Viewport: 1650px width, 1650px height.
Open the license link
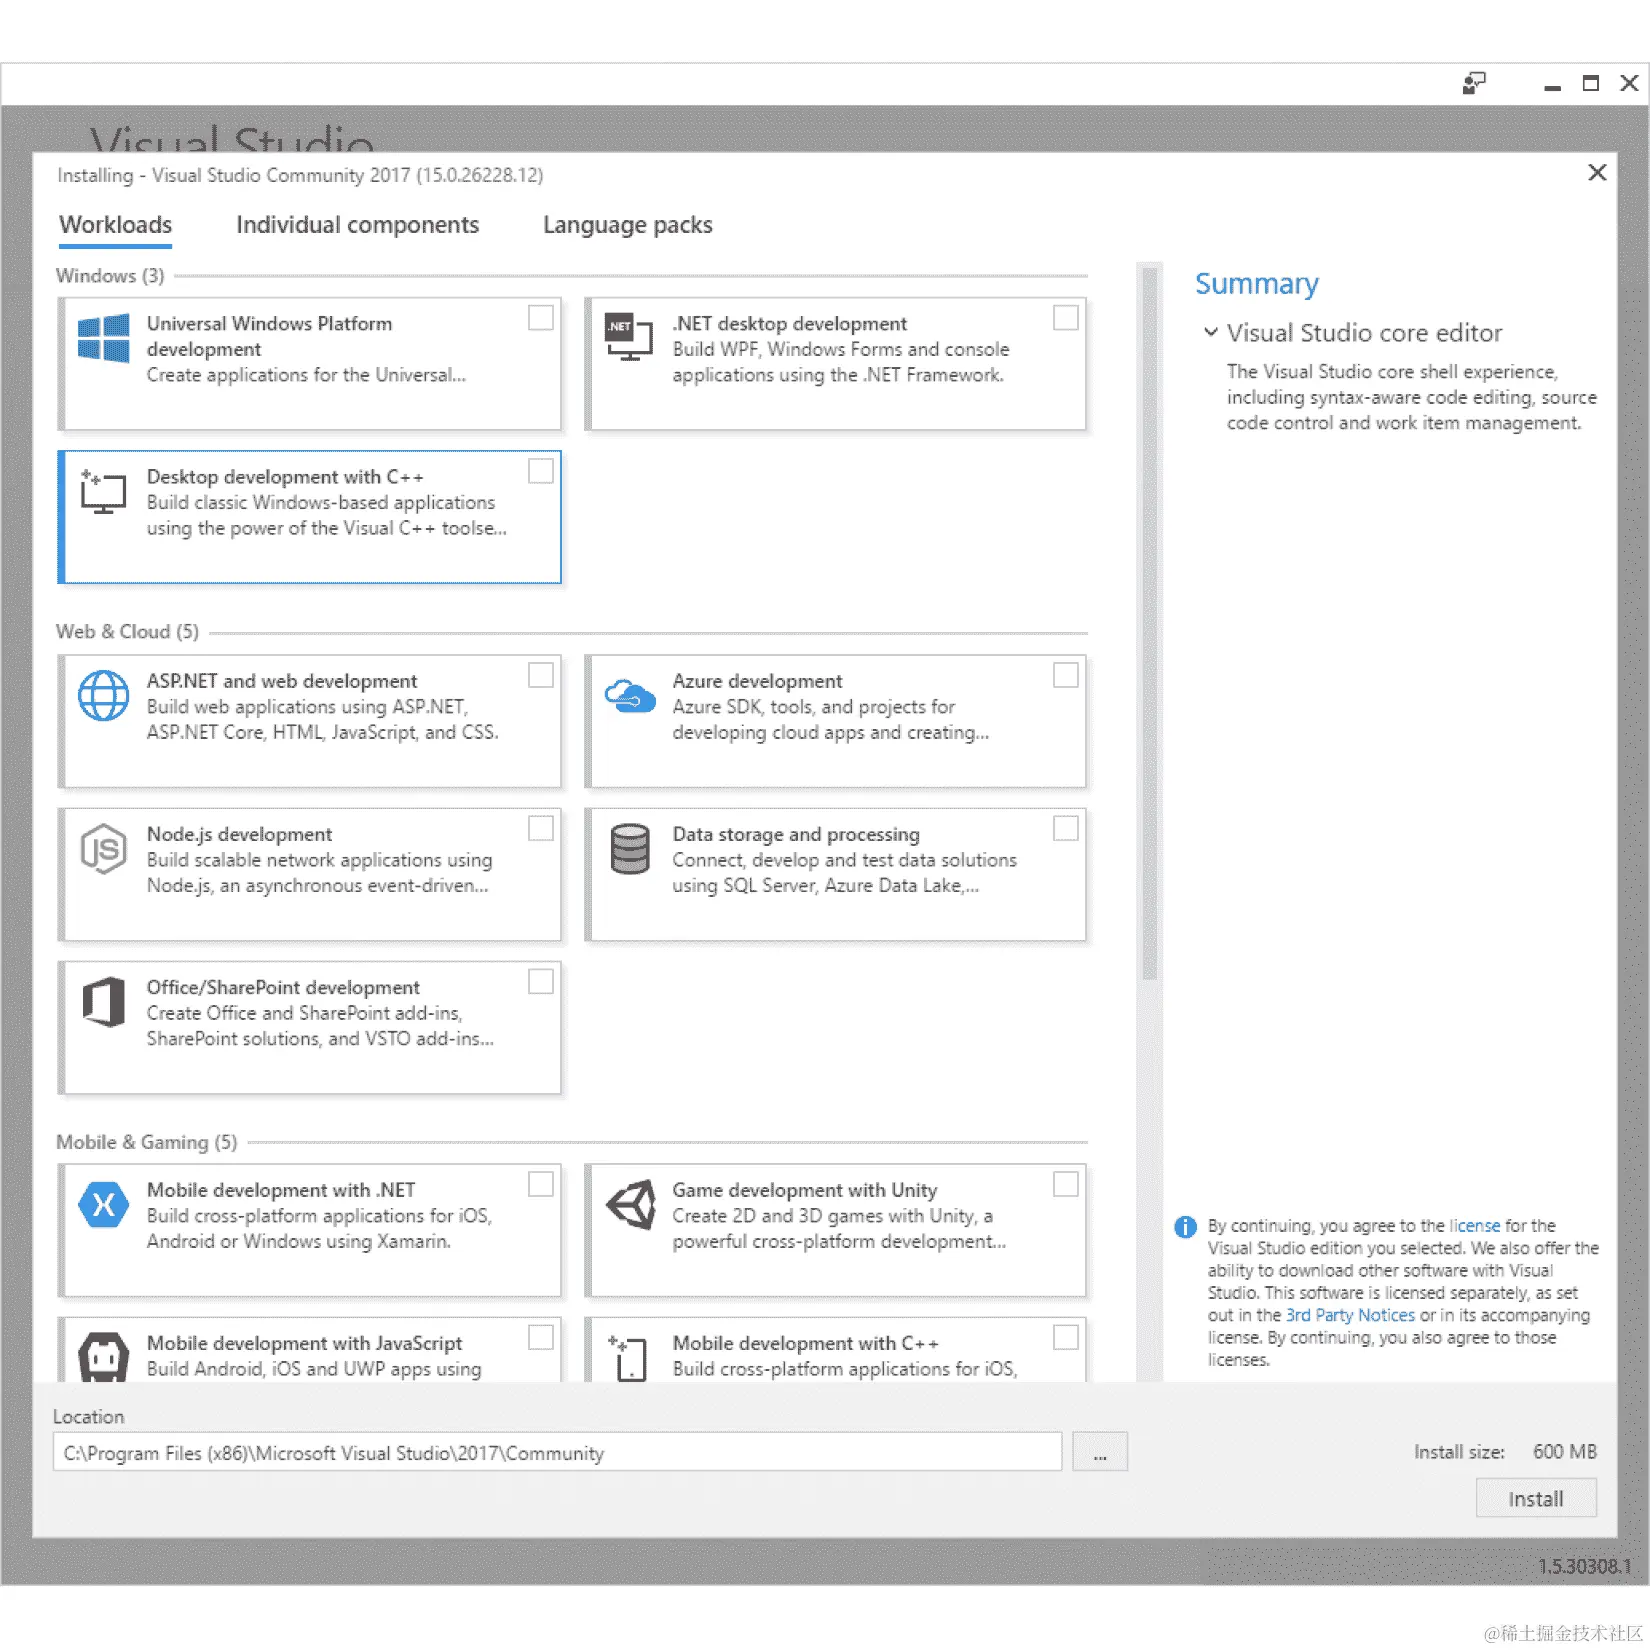1475,1226
